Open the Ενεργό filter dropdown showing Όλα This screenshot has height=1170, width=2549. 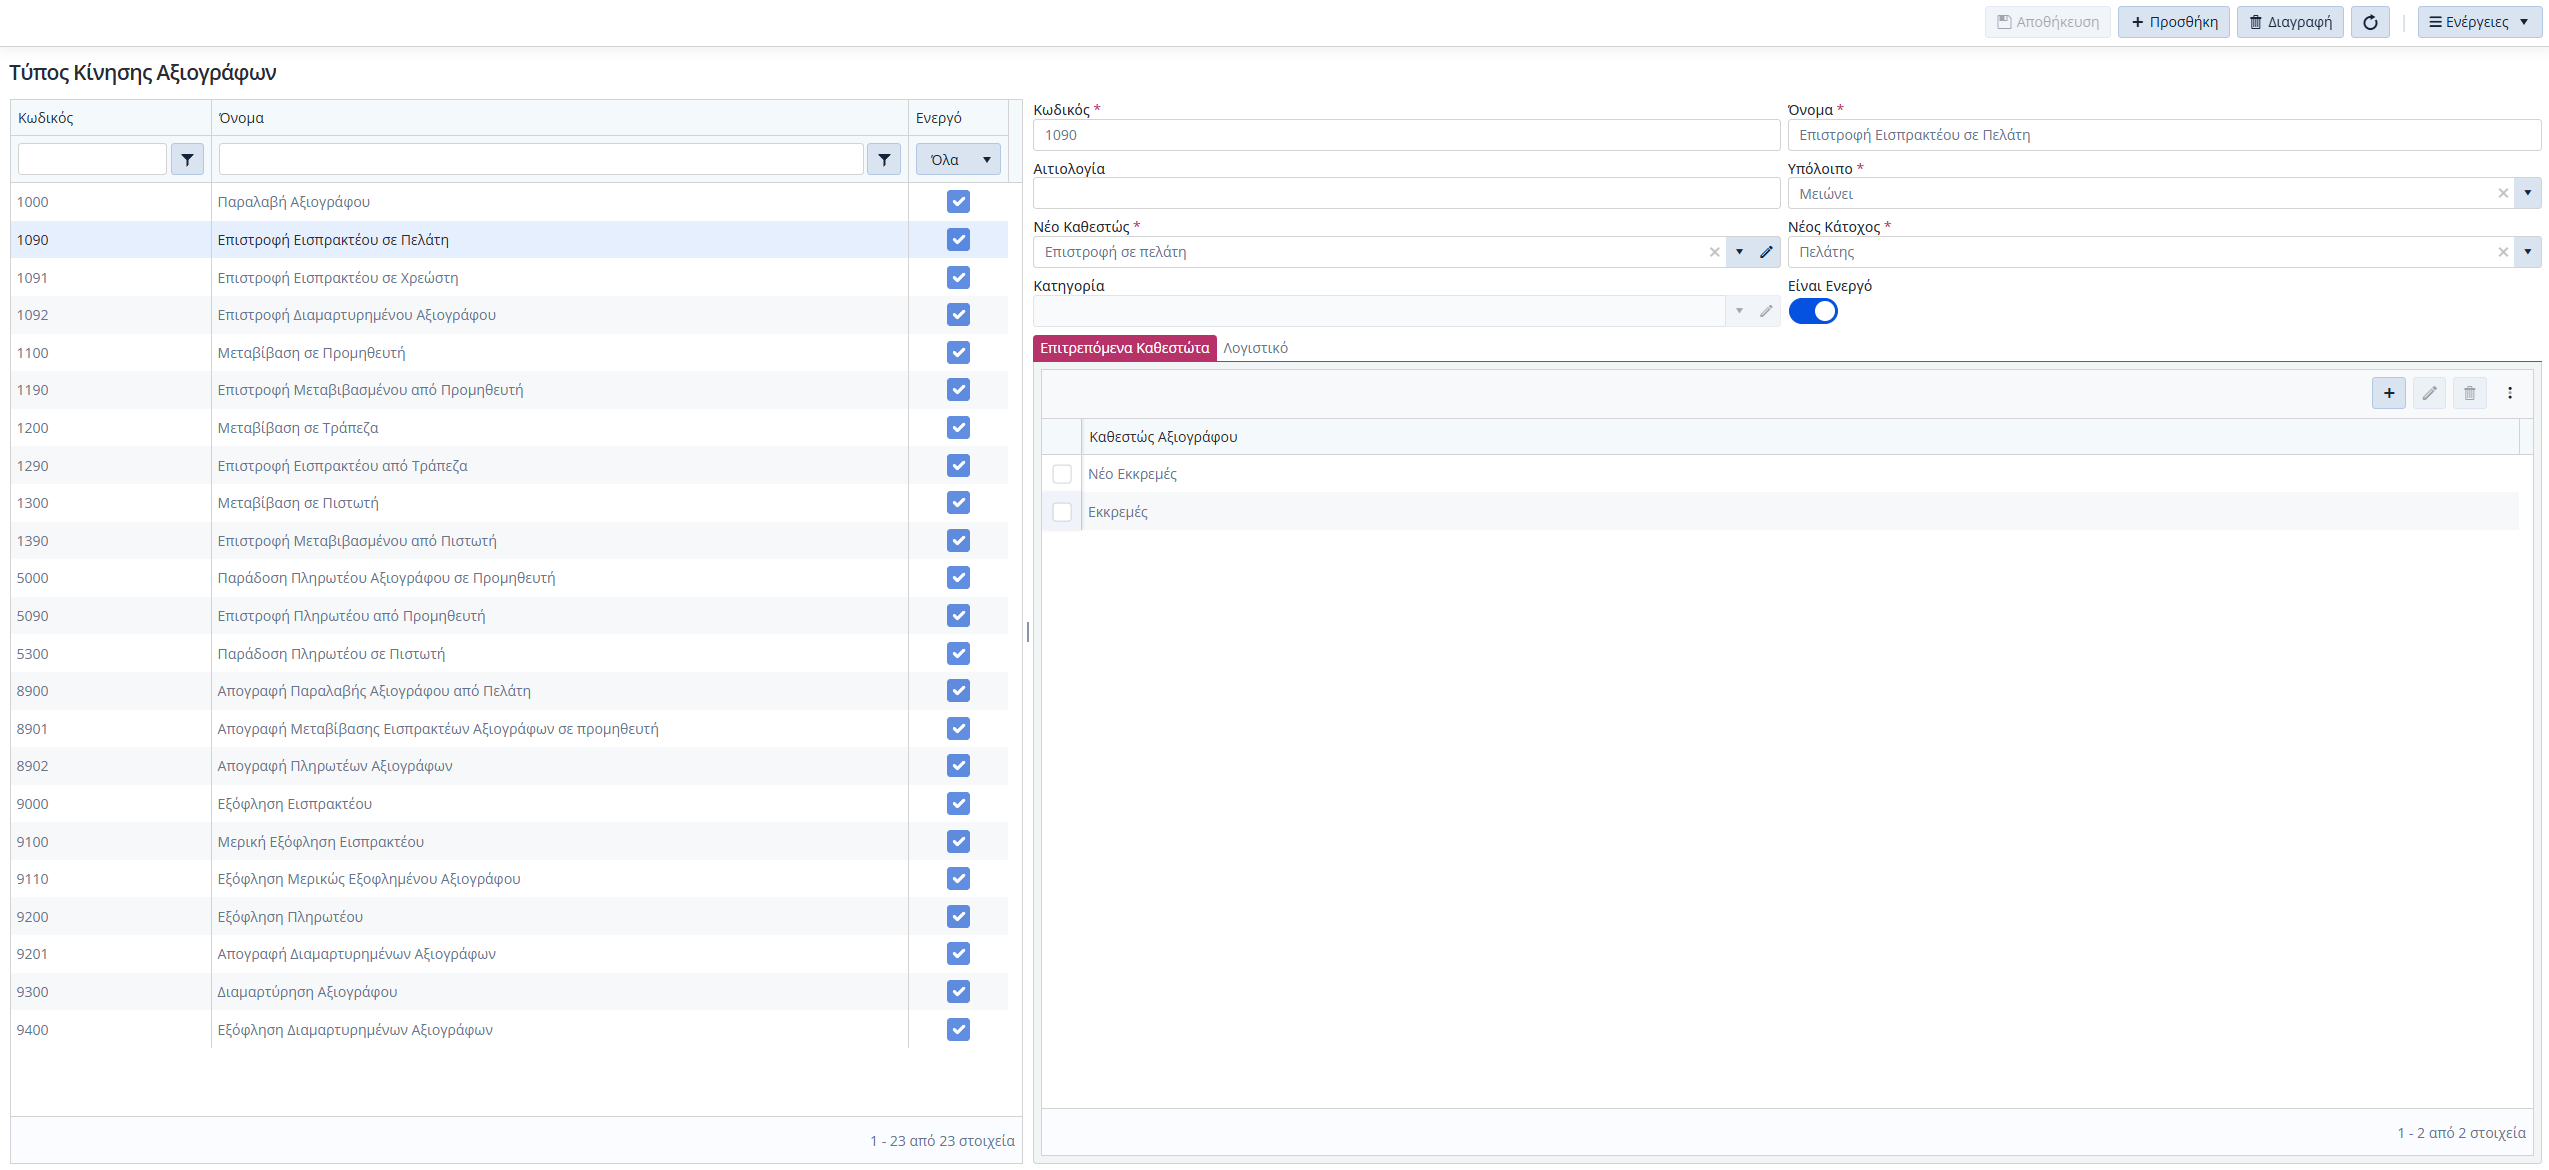coord(958,159)
